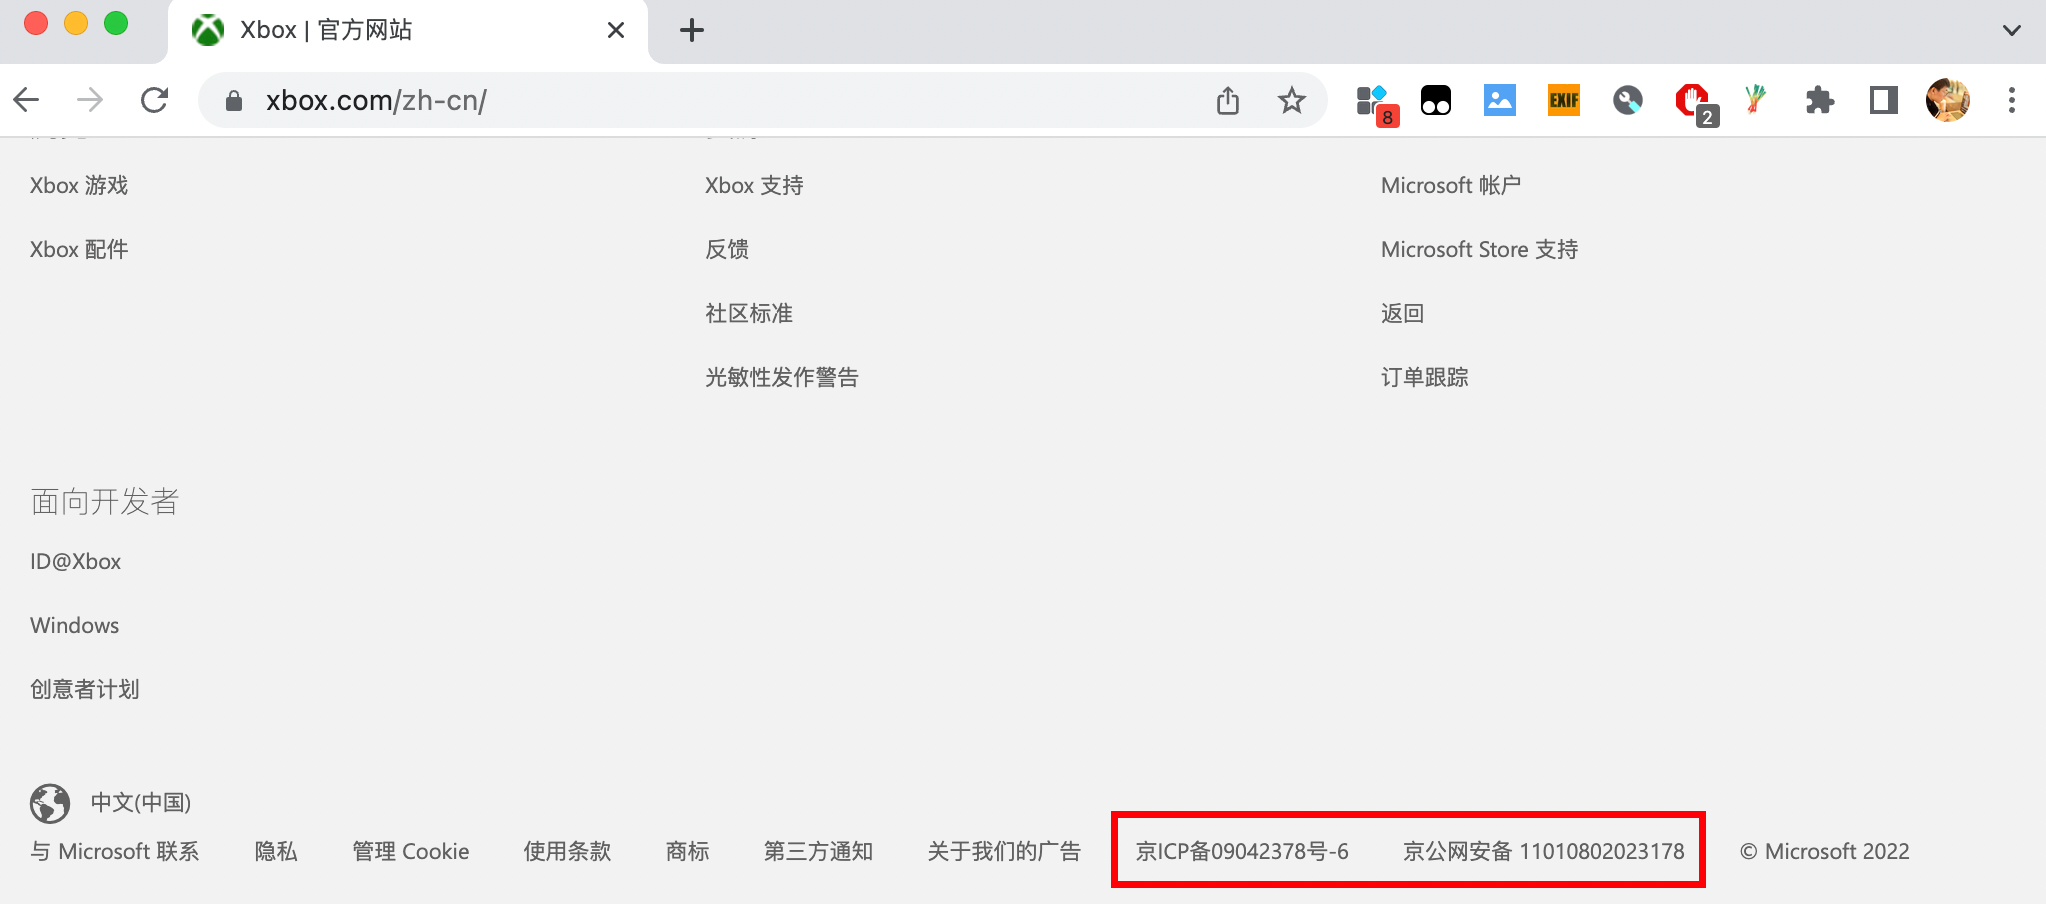The width and height of the screenshot is (2046, 904).
Task: Open 订单跟踪 link
Action: (x=1425, y=378)
